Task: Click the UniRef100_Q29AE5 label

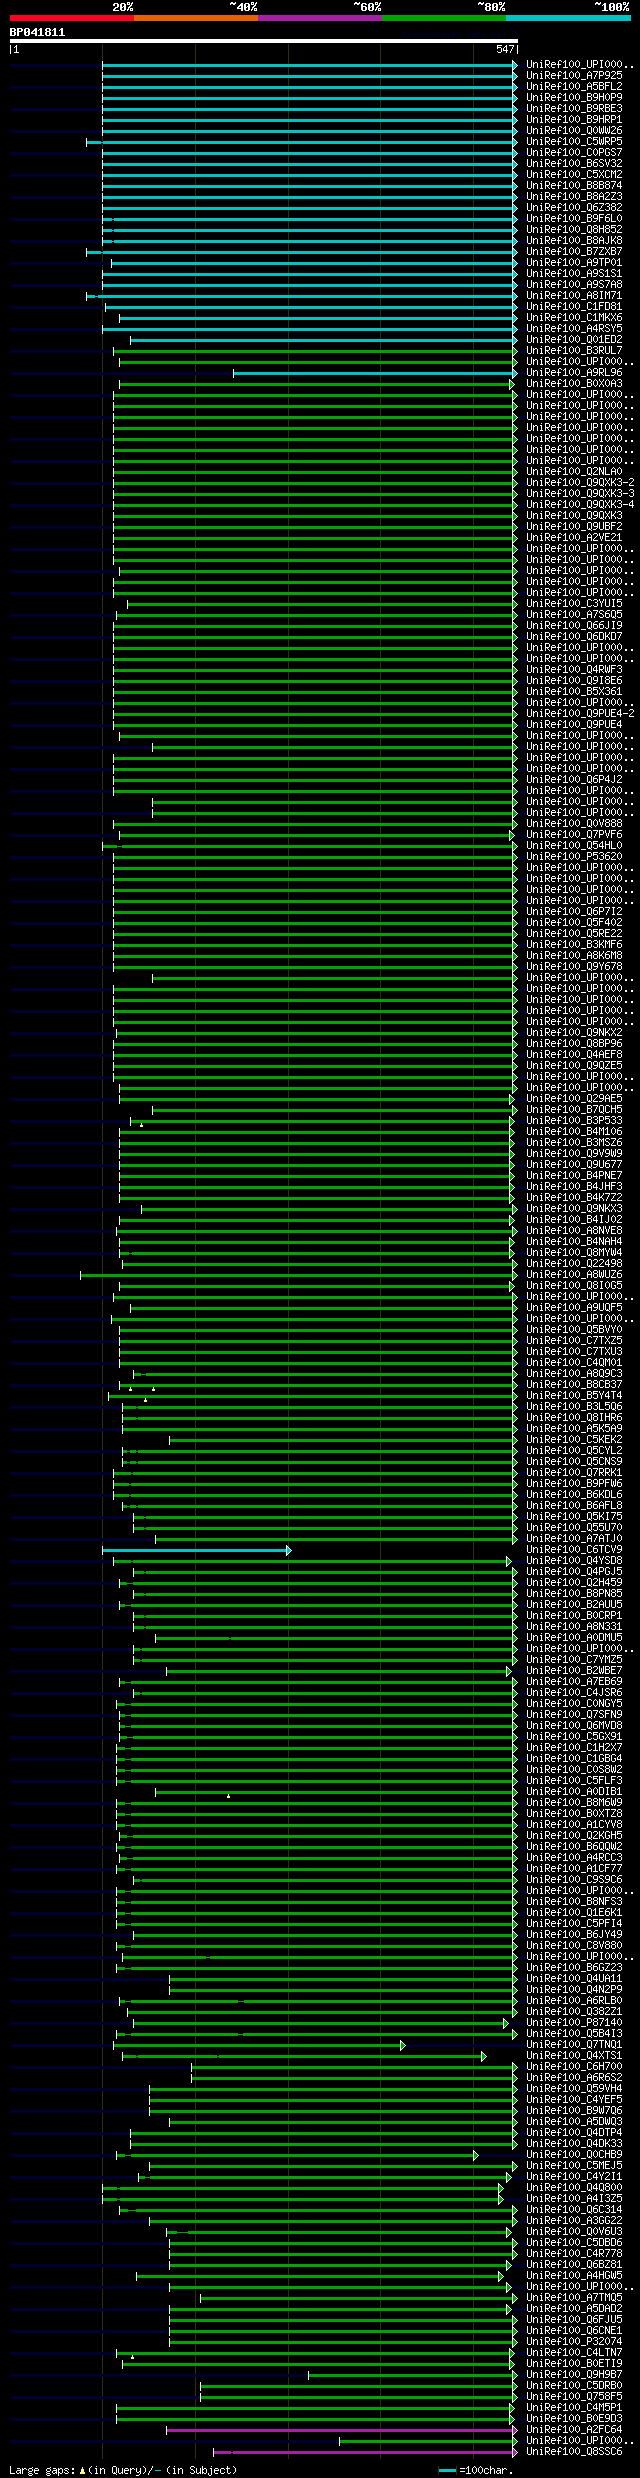Action: pyautogui.click(x=574, y=1098)
